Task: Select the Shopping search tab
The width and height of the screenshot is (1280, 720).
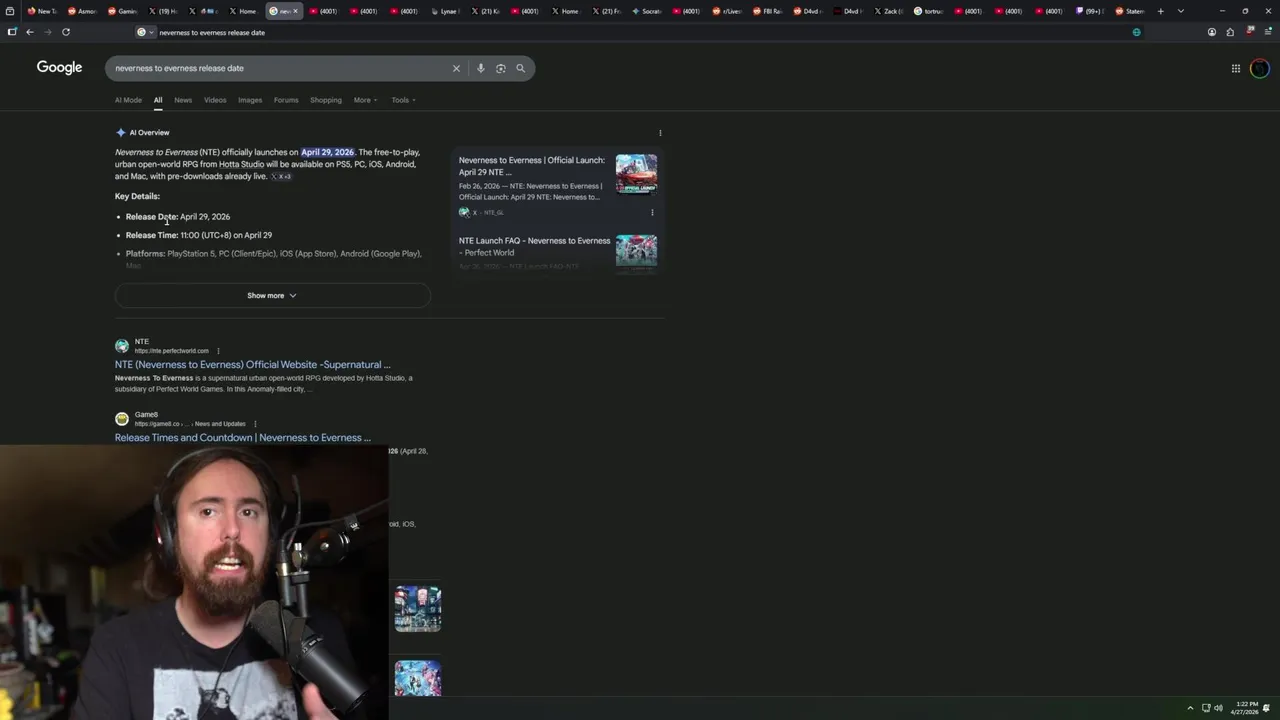Action: click(x=326, y=100)
